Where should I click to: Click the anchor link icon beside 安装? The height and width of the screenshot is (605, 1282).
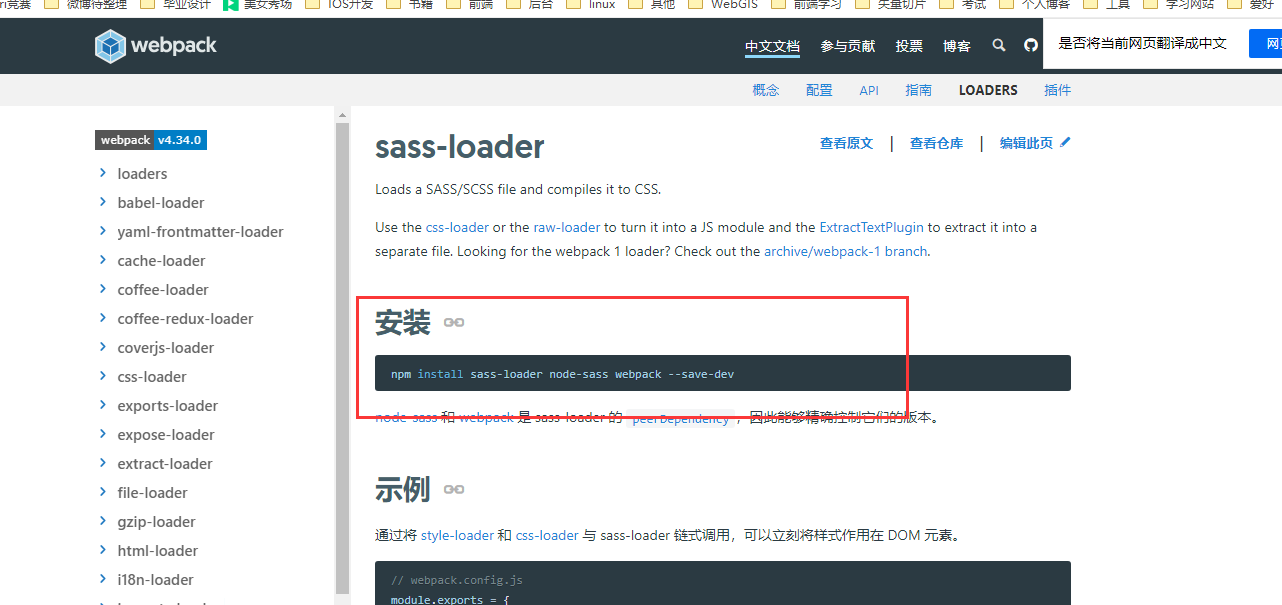tap(454, 323)
